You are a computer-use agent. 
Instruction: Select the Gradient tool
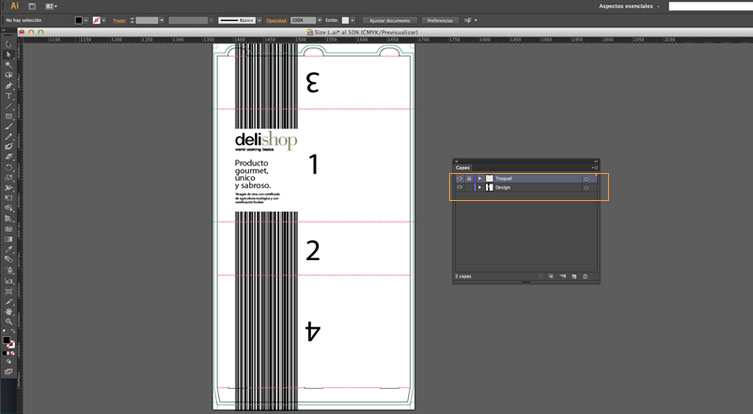(x=8, y=239)
